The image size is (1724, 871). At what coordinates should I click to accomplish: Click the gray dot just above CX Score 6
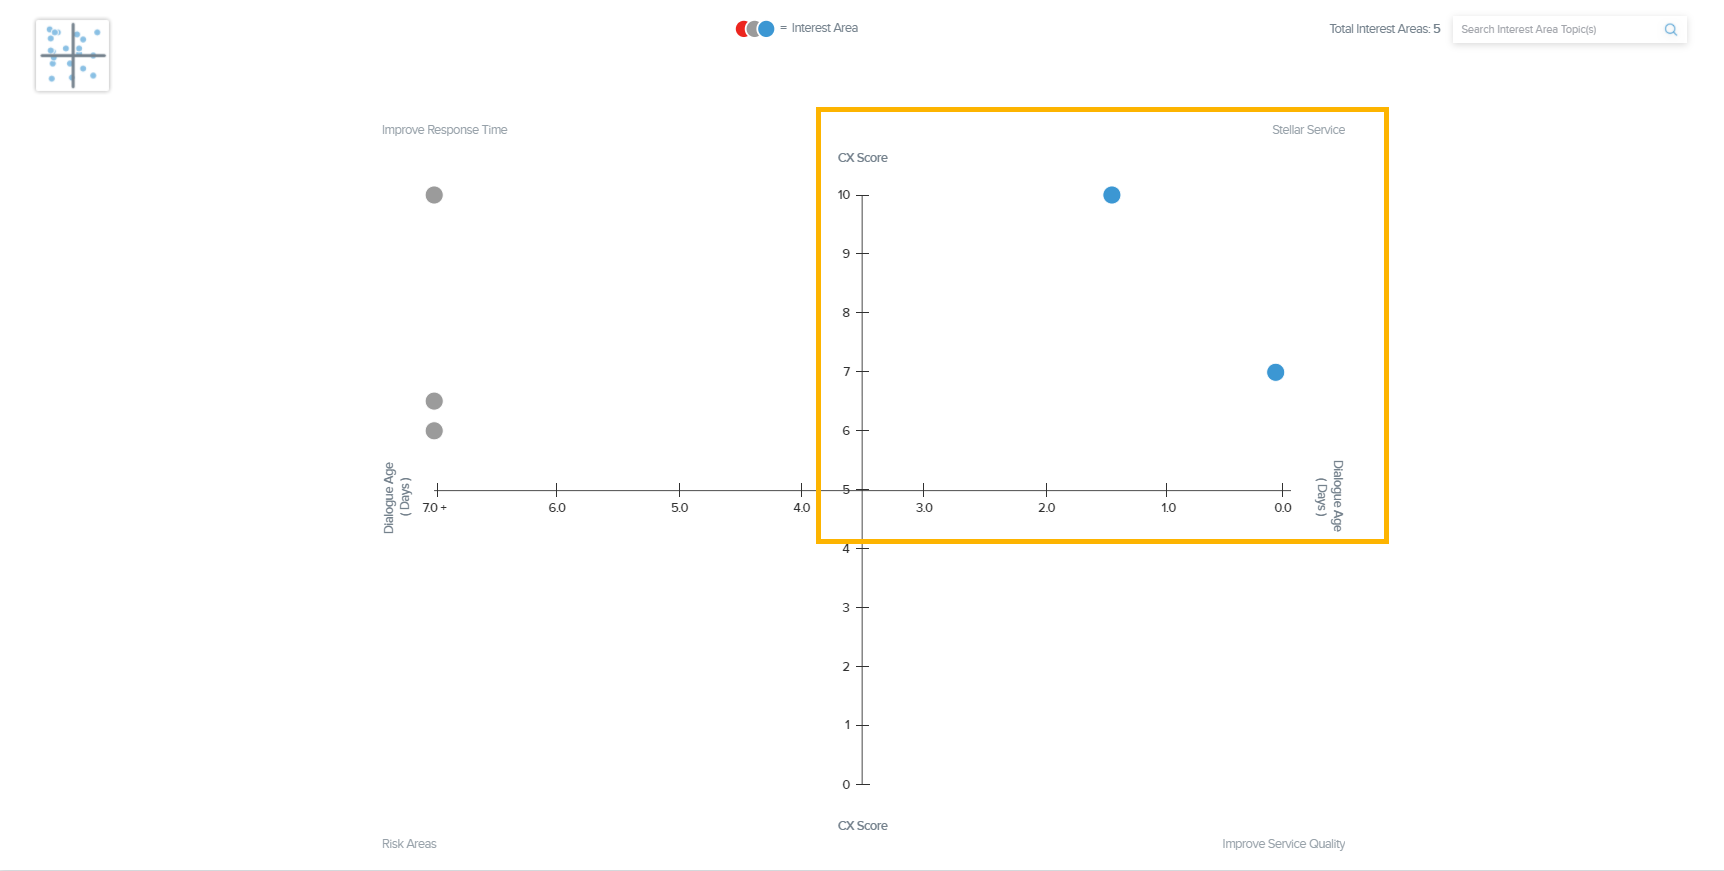434,401
